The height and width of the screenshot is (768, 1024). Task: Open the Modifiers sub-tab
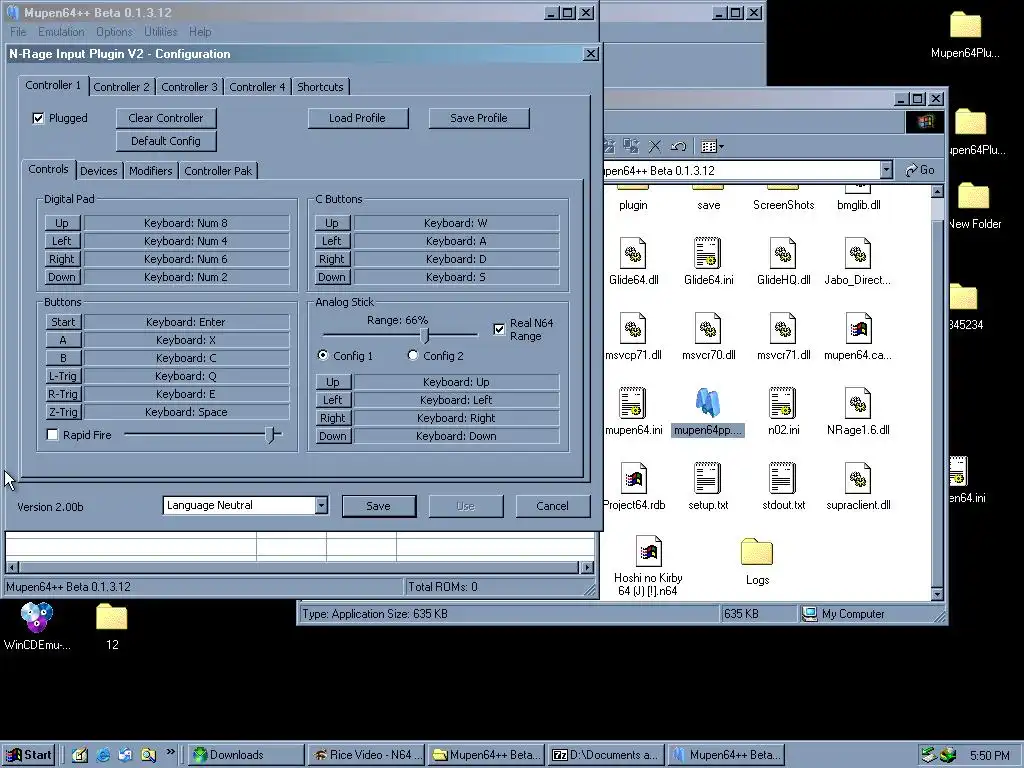151,171
